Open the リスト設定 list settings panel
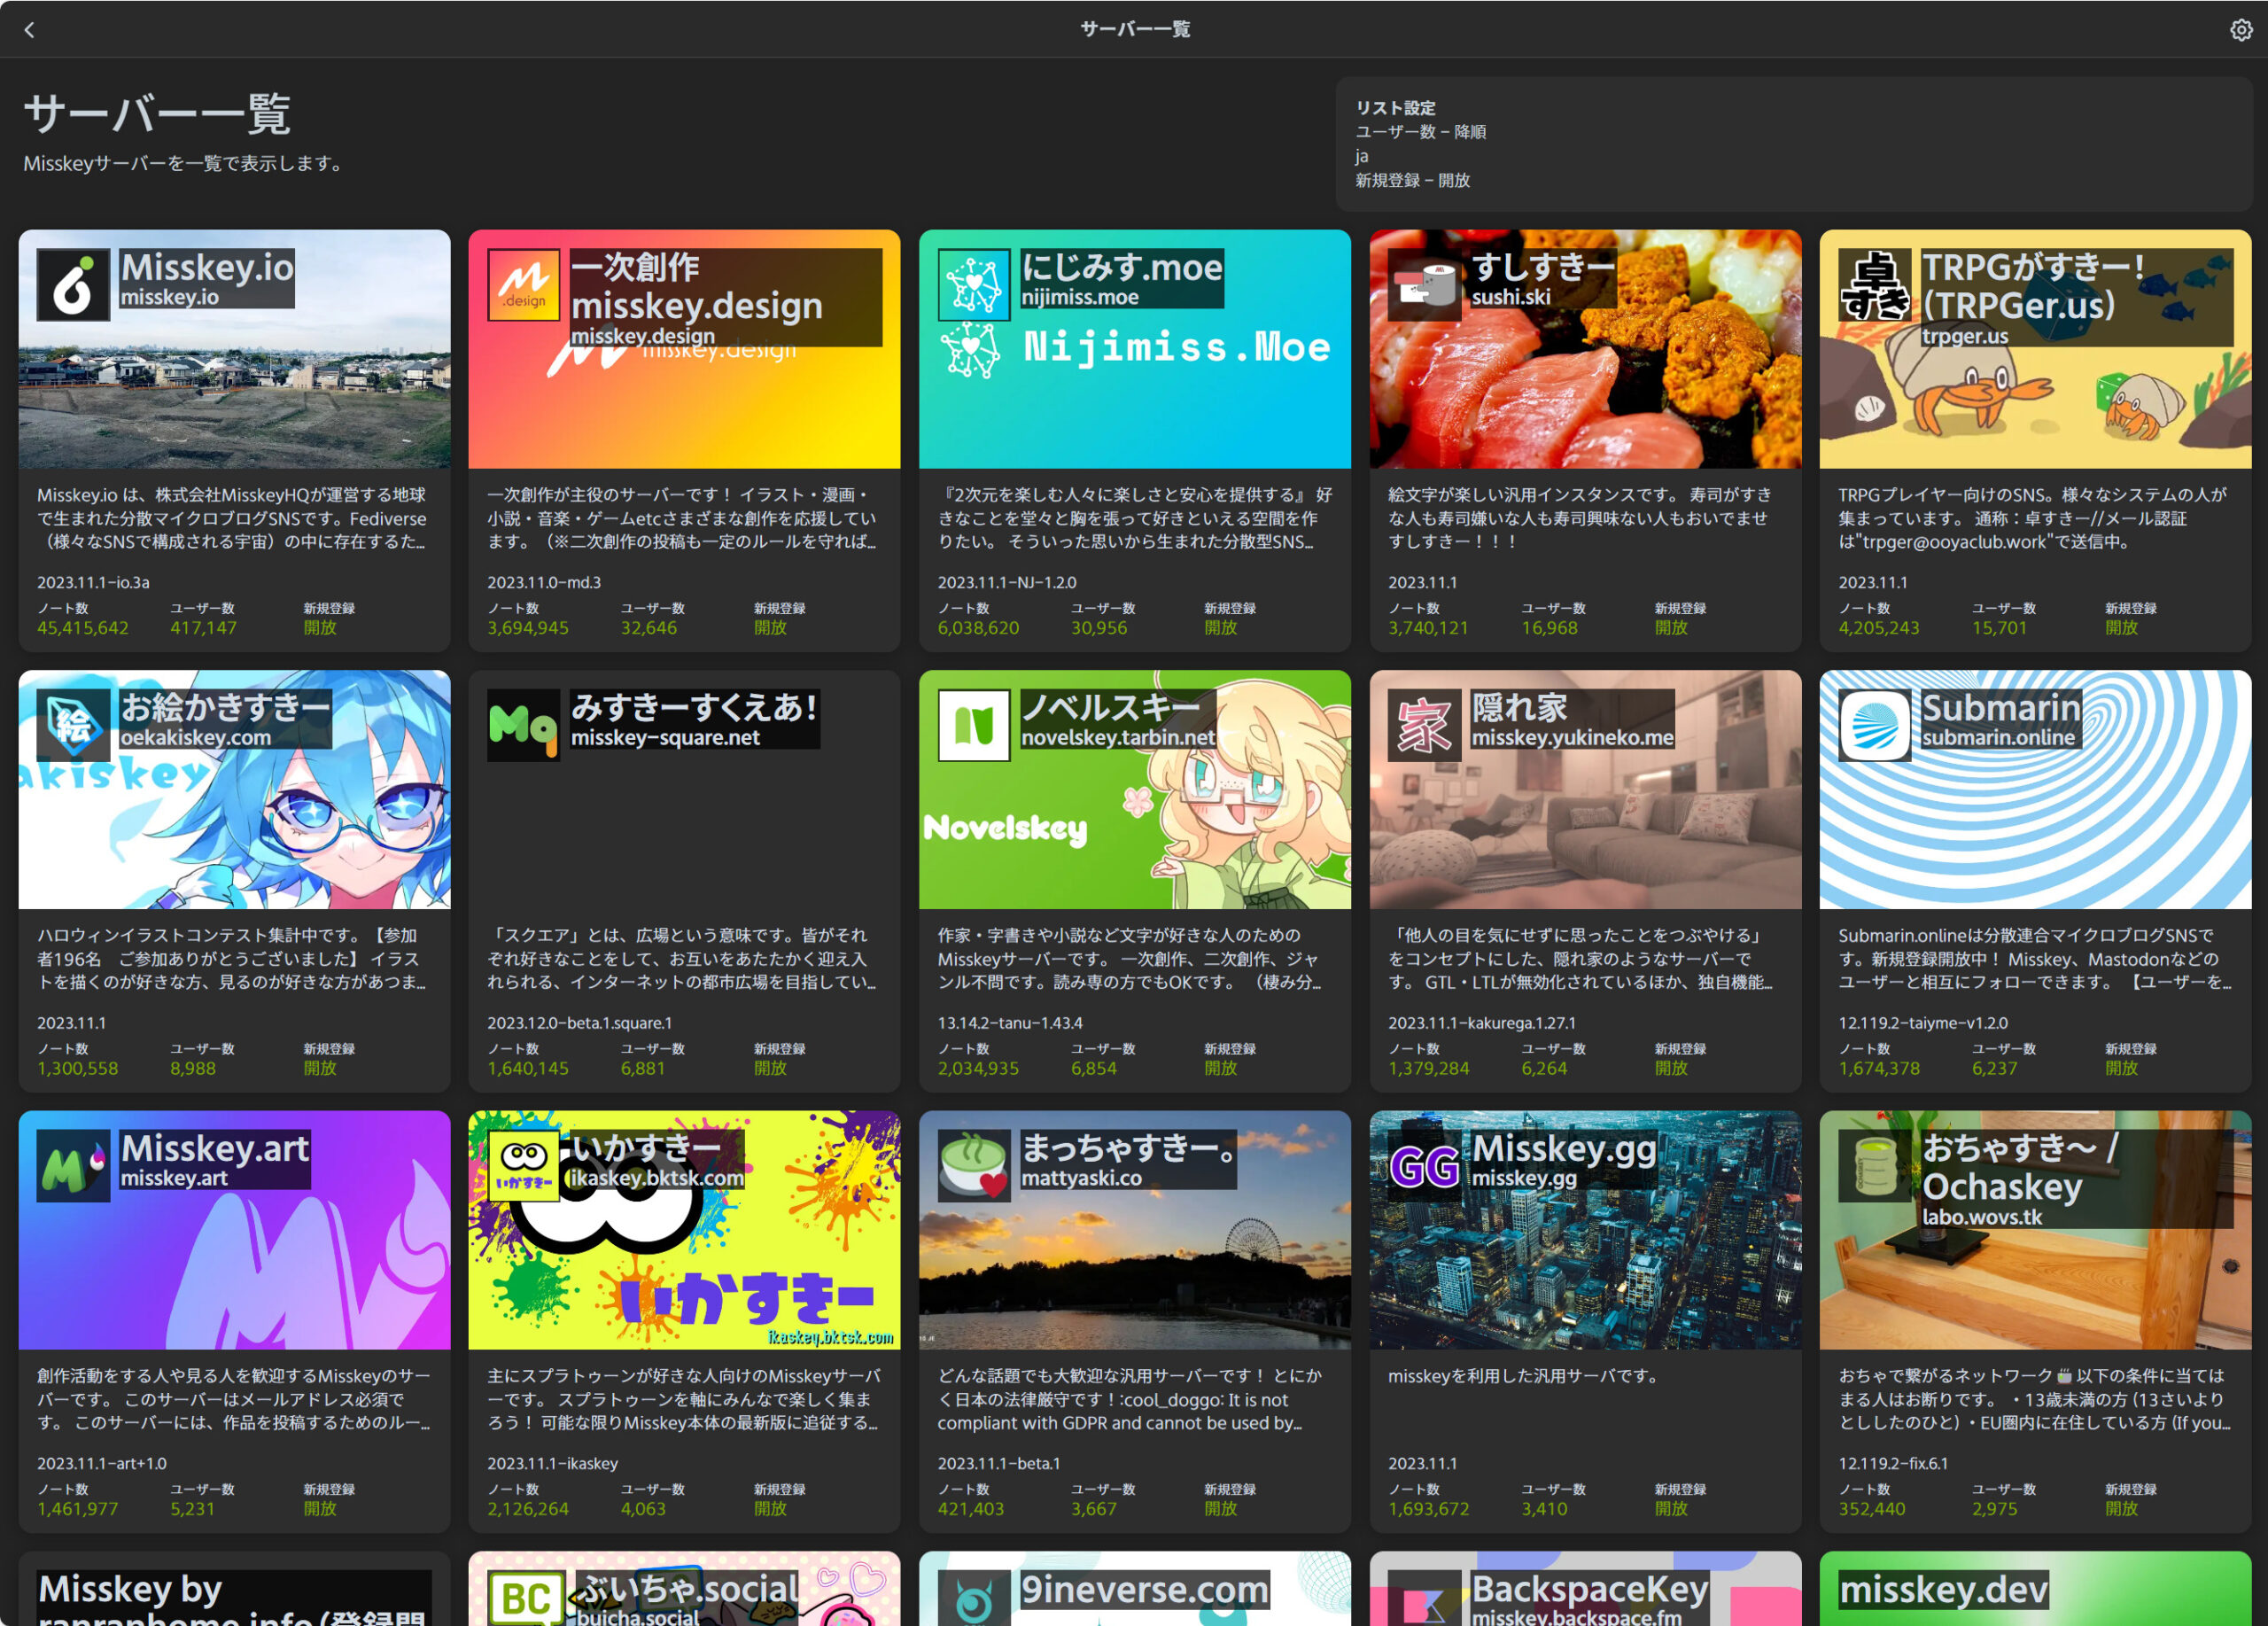This screenshot has height=1626, width=2268. [x=1794, y=144]
